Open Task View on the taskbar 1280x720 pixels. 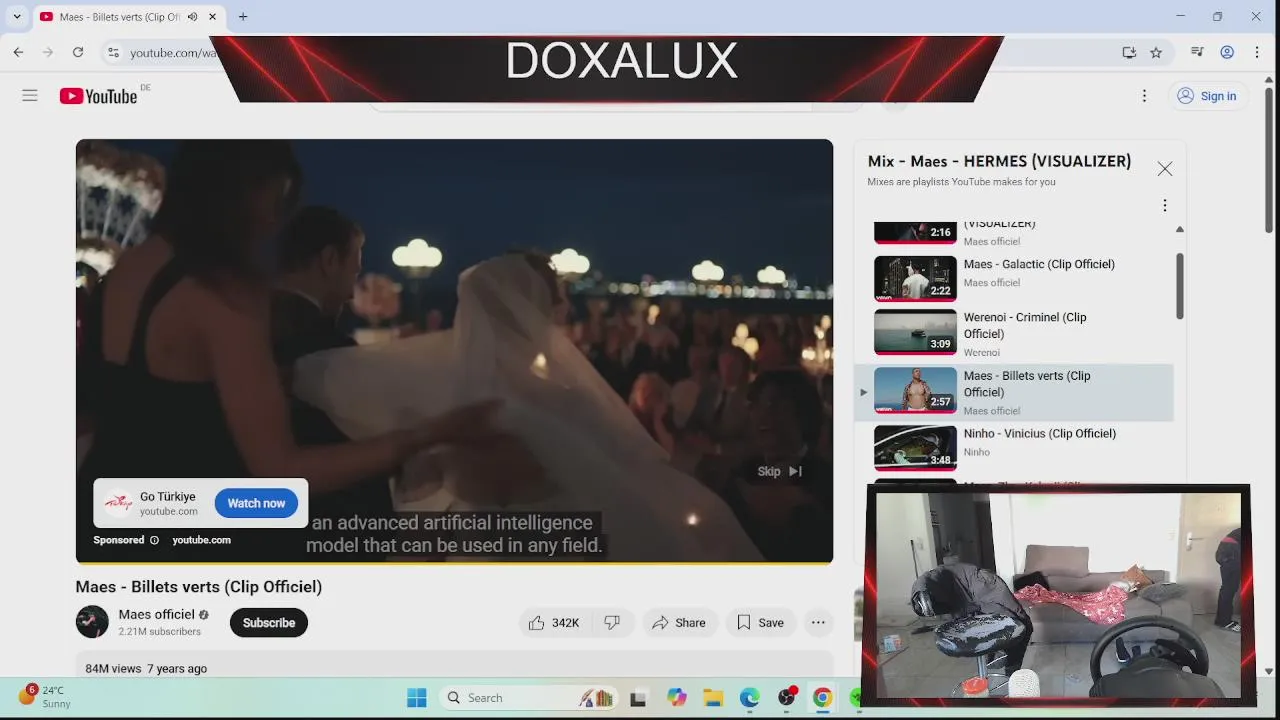(x=638, y=698)
